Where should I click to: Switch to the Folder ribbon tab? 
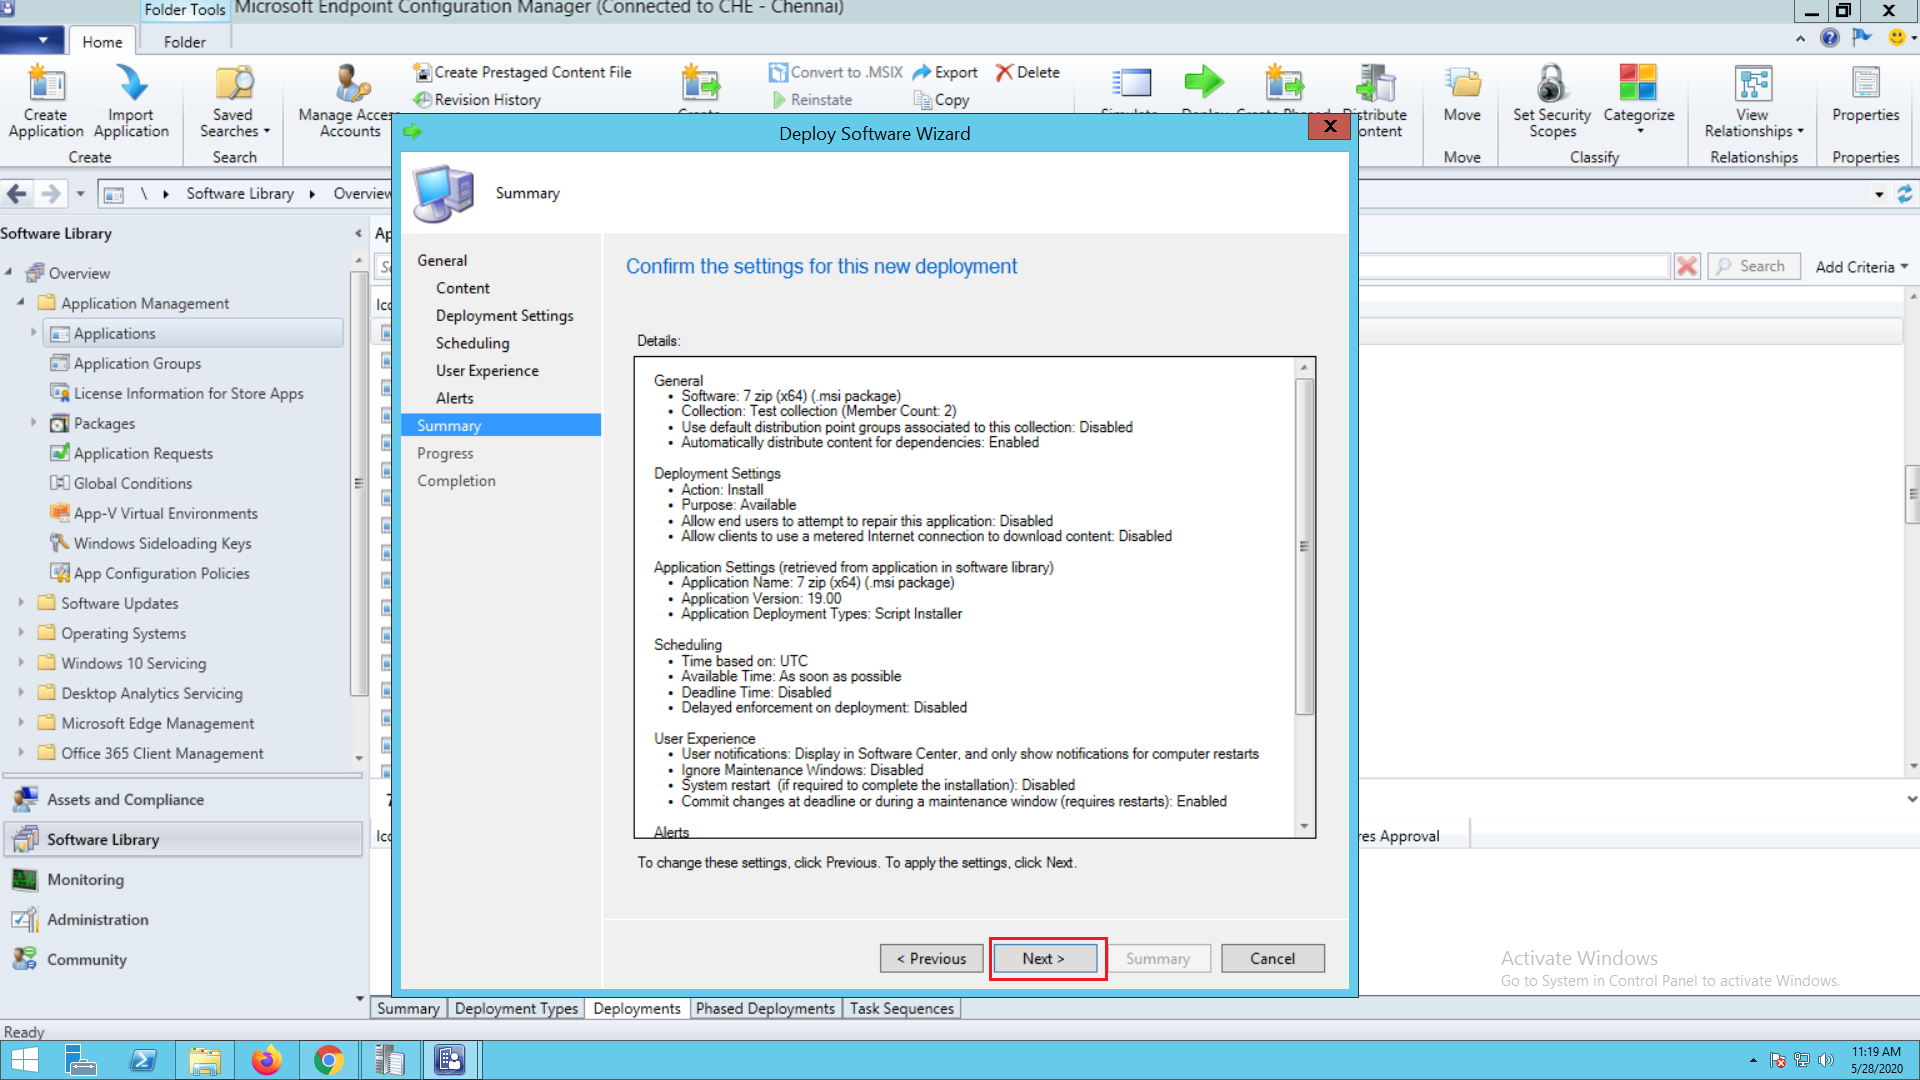[x=184, y=42]
